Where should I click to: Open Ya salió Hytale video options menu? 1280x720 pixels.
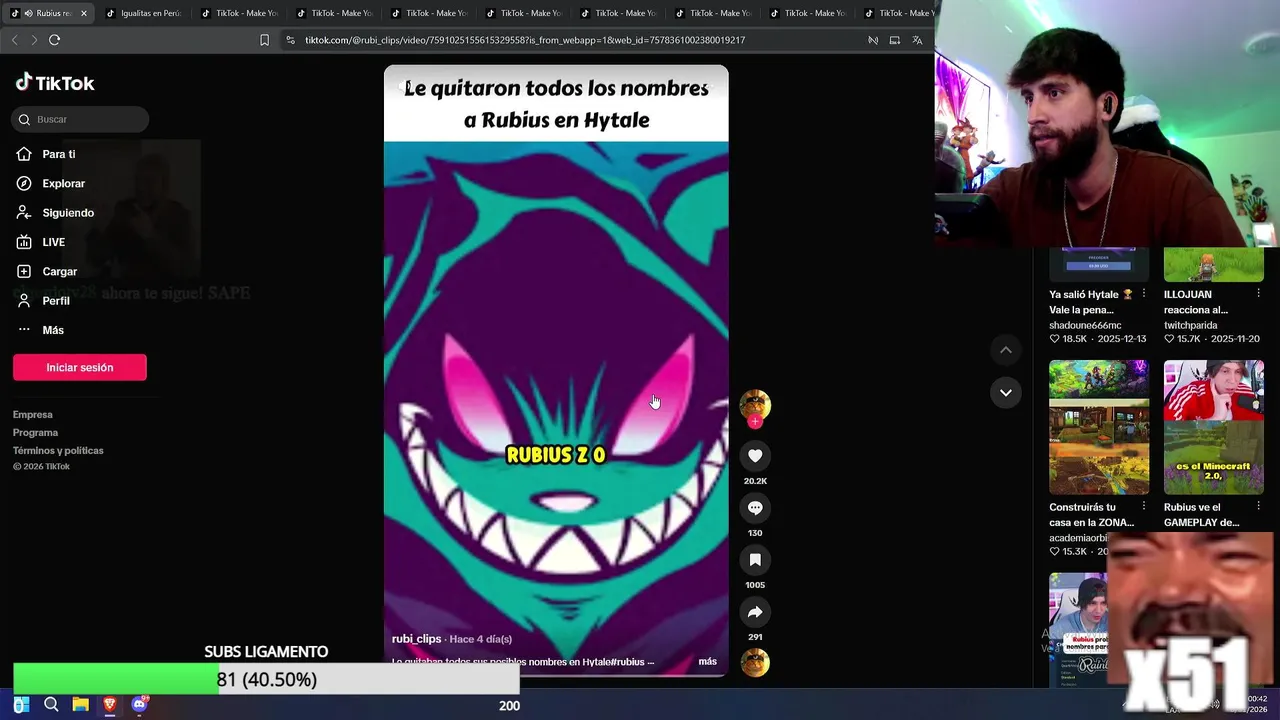pos(1144,294)
